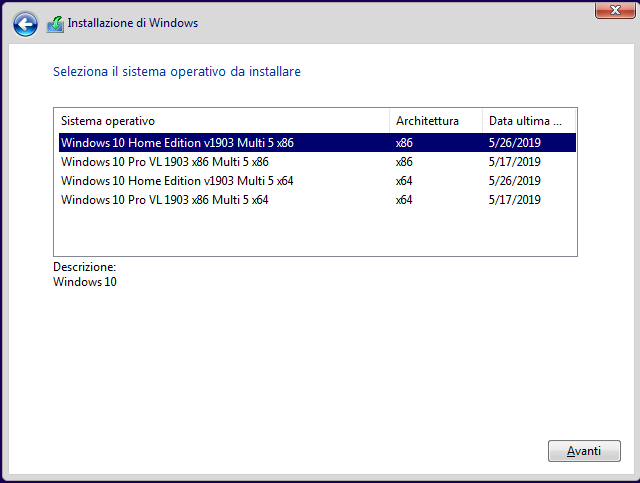Click the Architettura column header
Viewport: 640px width, 483px height.
coord(436,121)
